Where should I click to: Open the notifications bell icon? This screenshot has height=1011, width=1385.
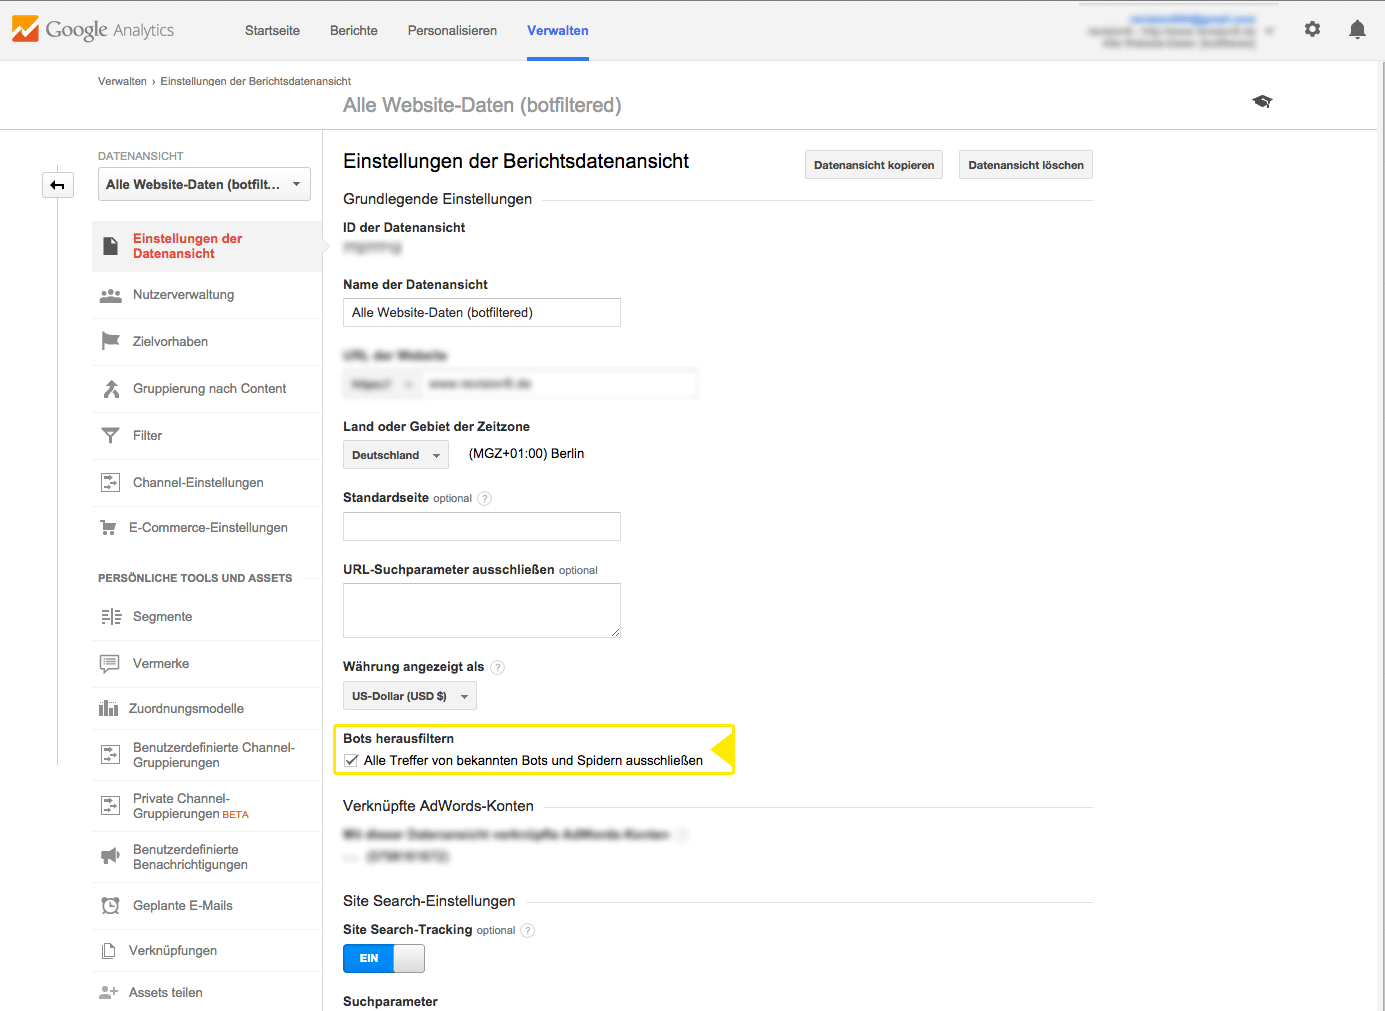point(1357,30)
